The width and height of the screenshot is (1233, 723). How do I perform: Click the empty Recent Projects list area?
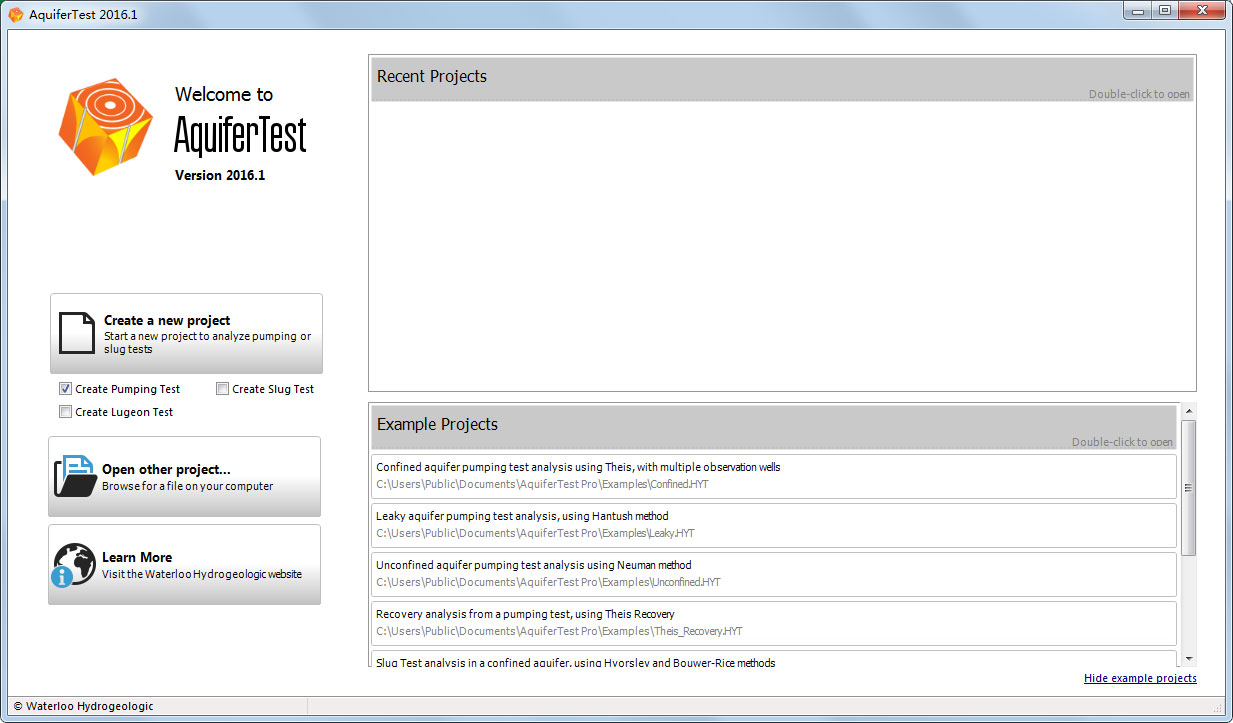point(782,245)
